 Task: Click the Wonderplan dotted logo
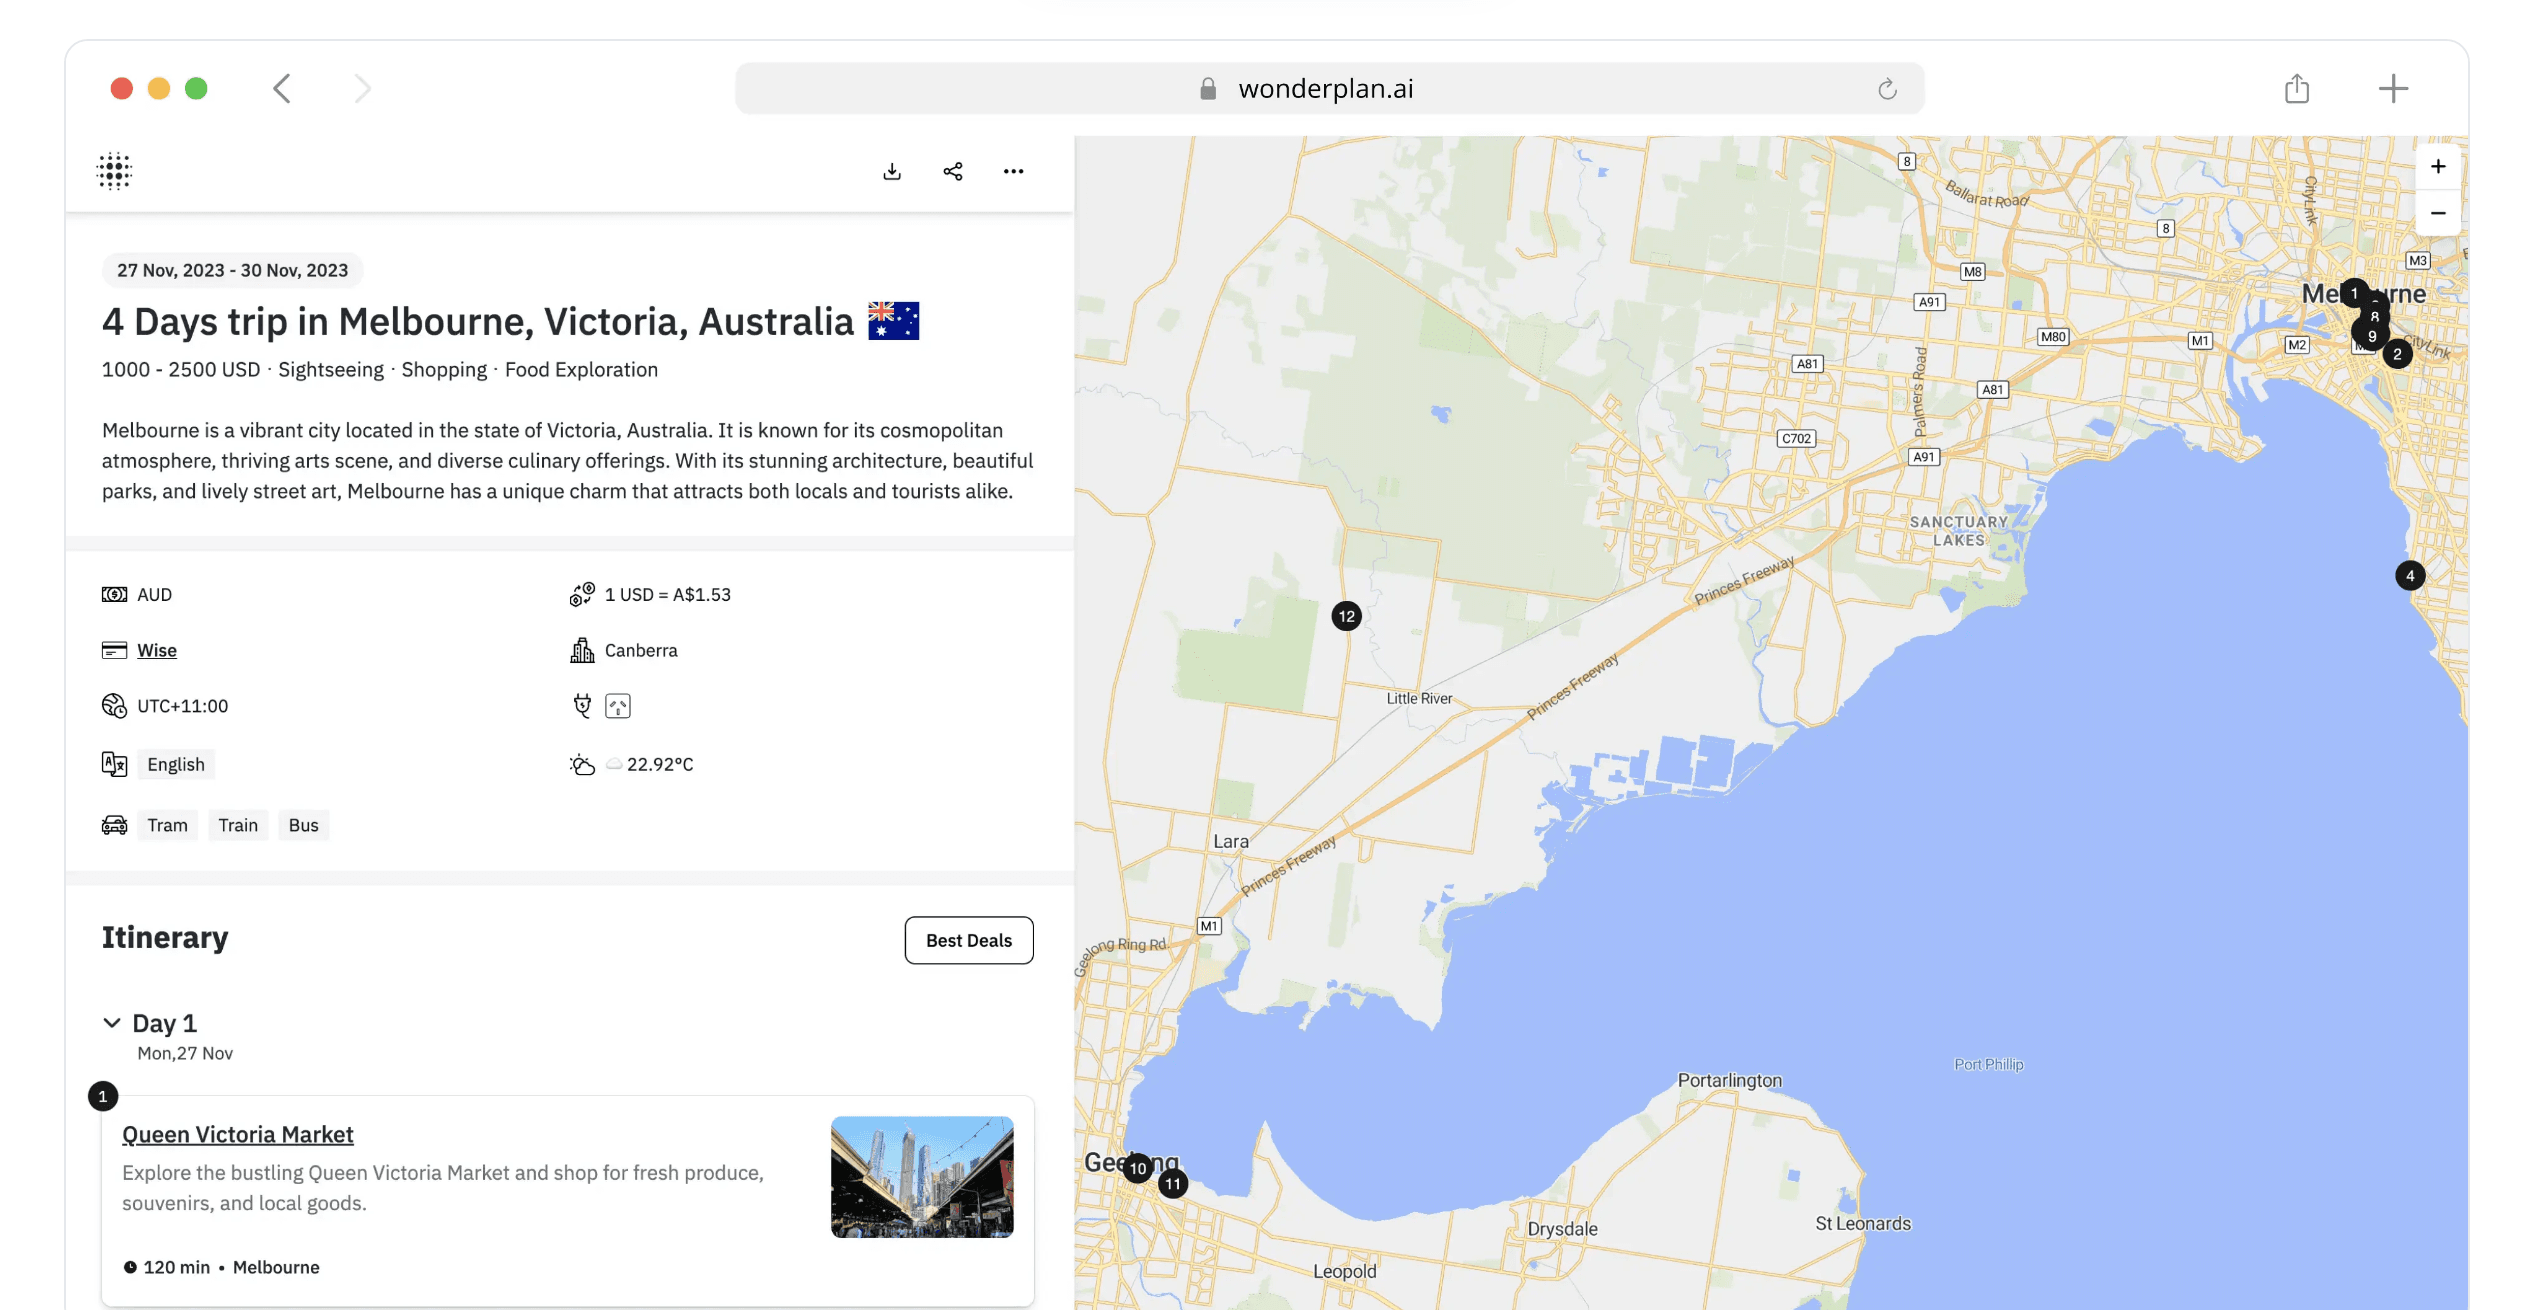114,171
